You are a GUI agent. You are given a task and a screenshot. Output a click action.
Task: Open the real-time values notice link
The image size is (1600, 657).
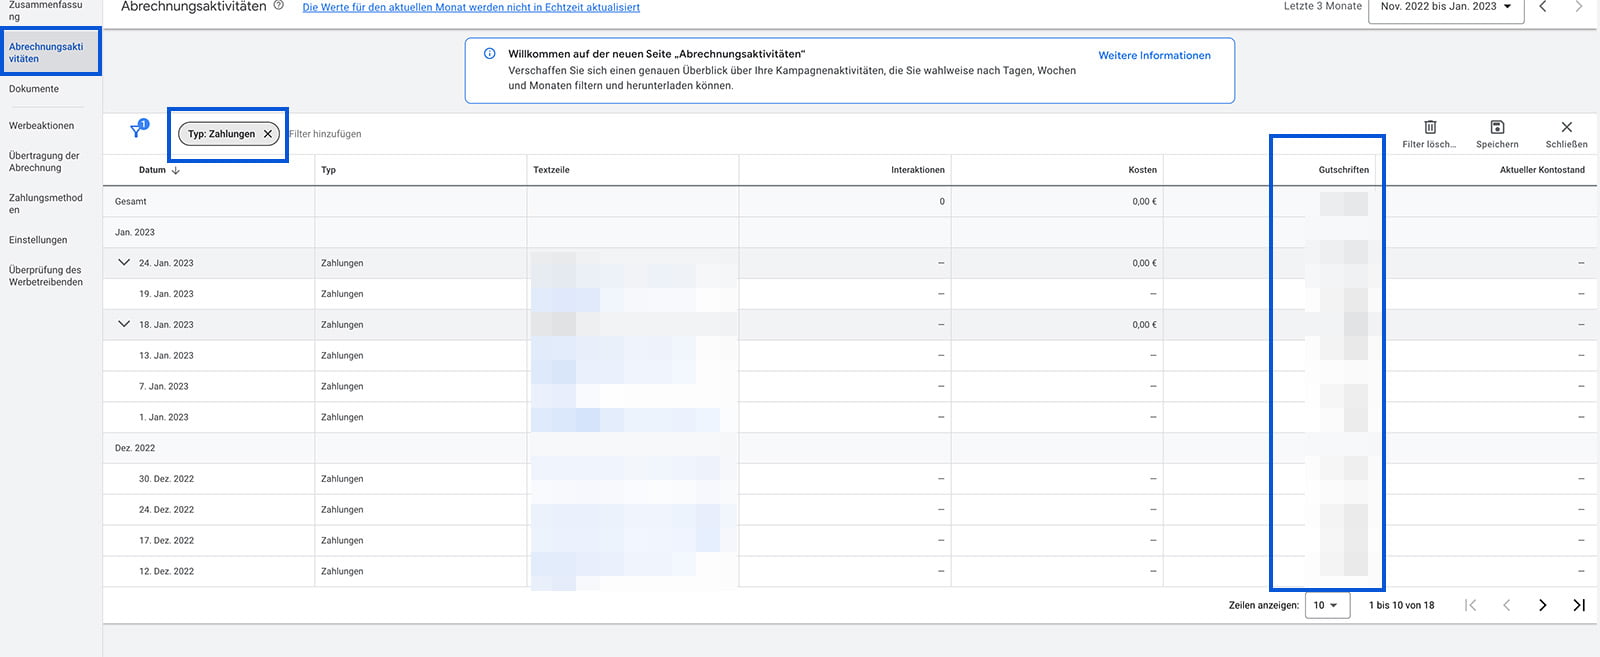pos(470,7)
